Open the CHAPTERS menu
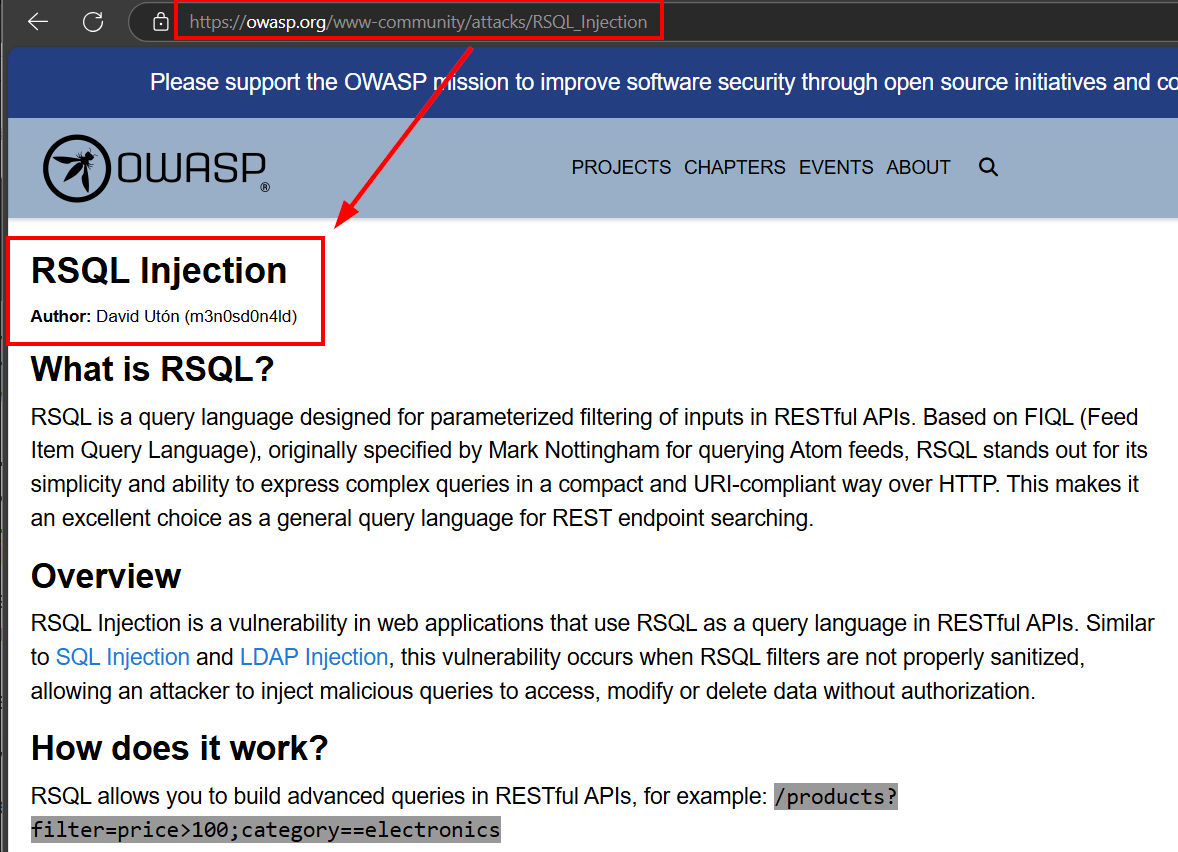Screen dimensions: 1178x852 coord(734,167)
